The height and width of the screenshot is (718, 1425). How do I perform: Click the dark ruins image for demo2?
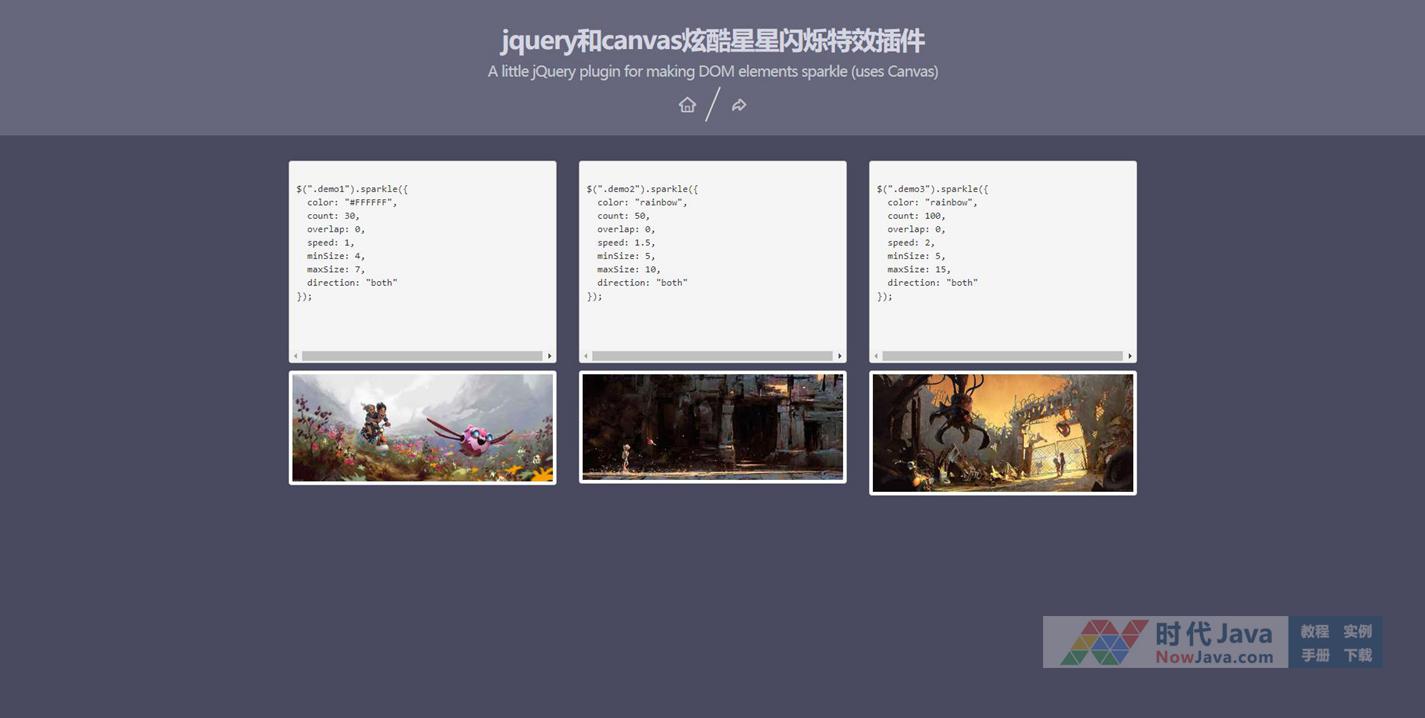coord(712,427)
